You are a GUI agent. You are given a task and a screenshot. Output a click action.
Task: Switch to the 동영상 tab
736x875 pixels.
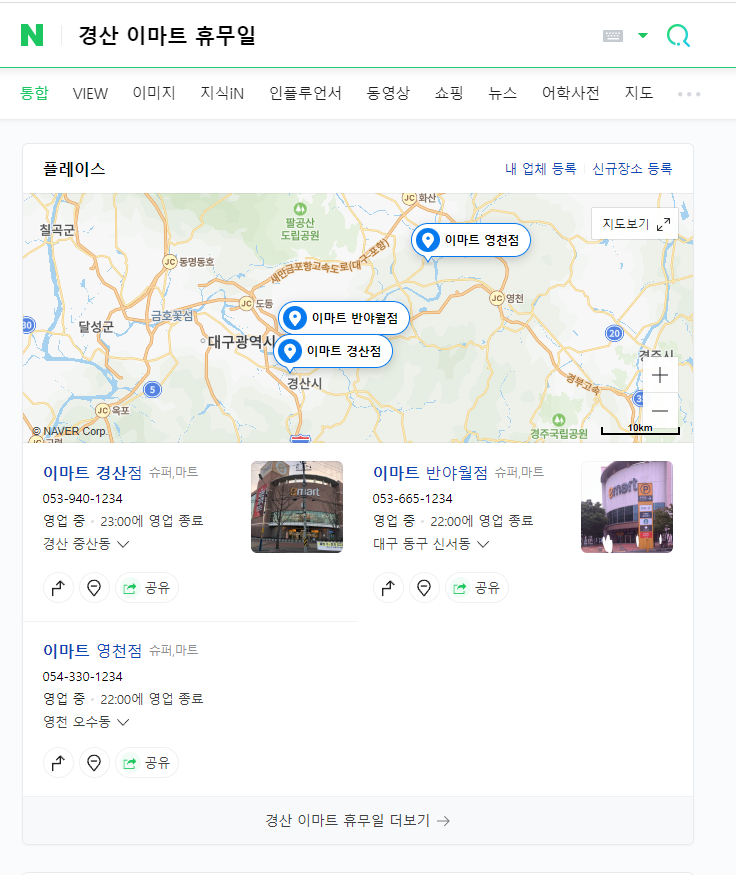pos(388,93)
